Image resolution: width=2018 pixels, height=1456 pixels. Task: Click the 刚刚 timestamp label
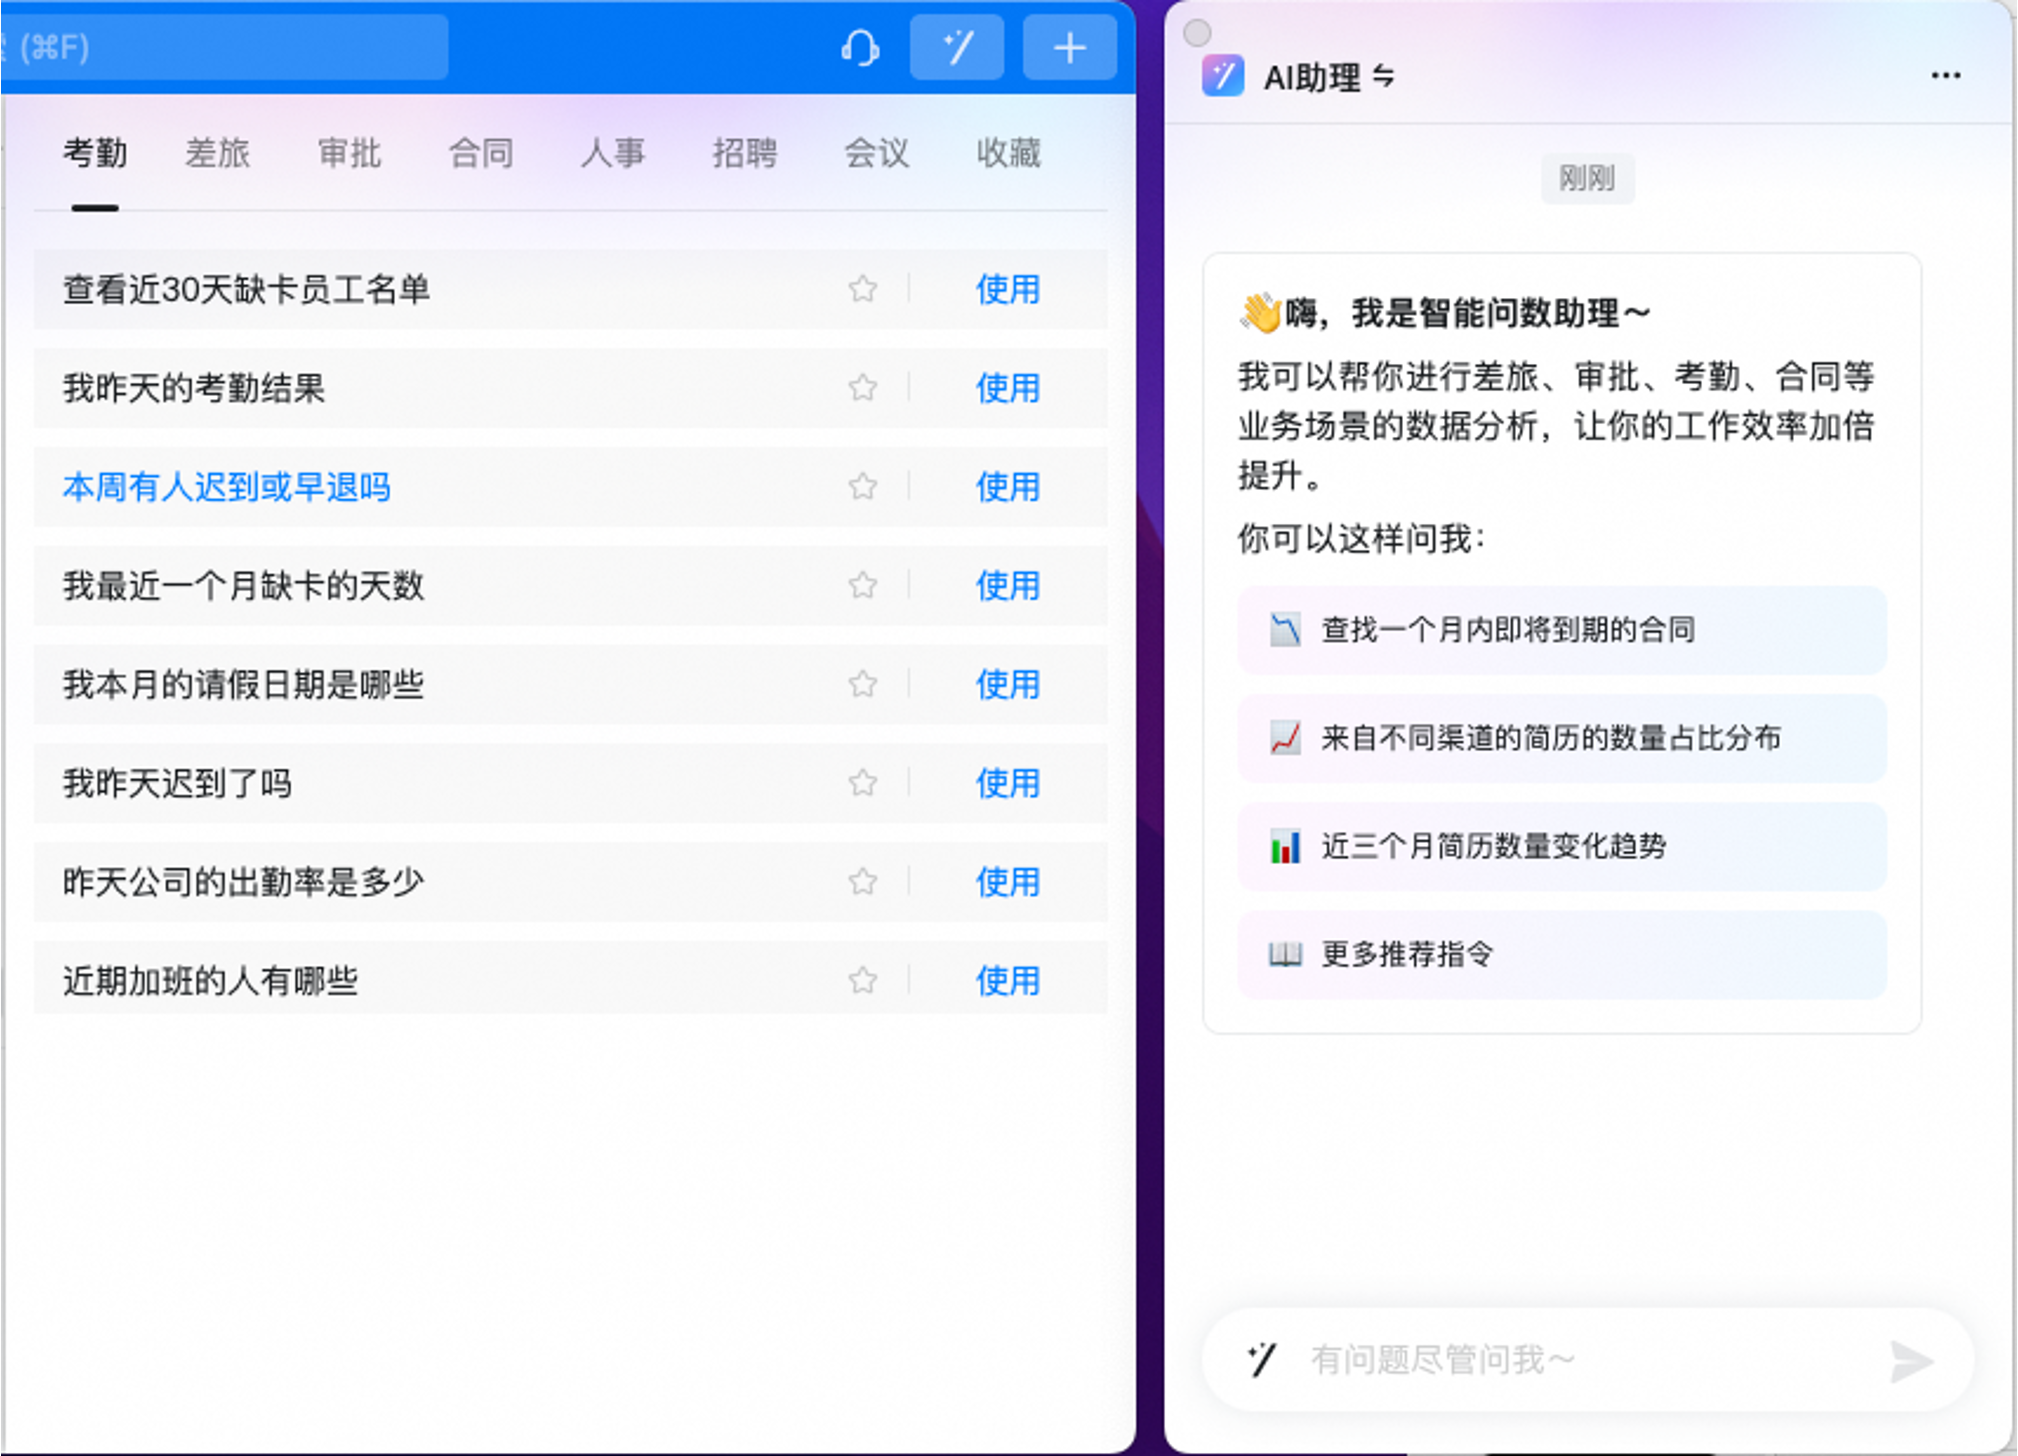(1587, 178)
